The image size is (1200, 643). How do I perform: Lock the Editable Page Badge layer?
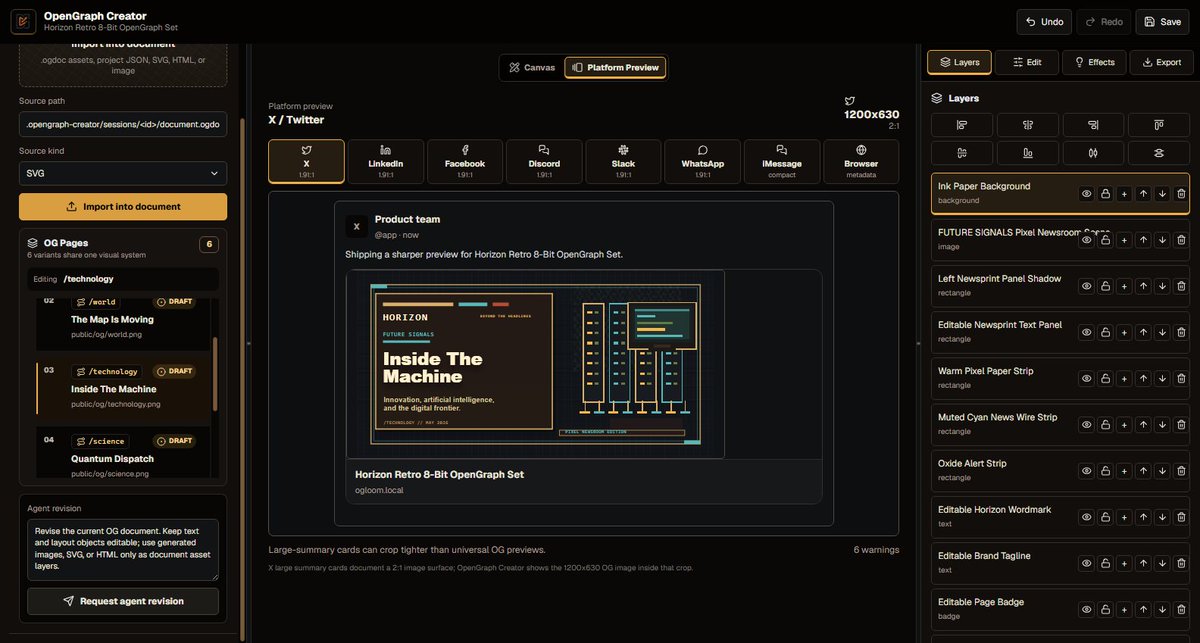[x=1105, y=609]
